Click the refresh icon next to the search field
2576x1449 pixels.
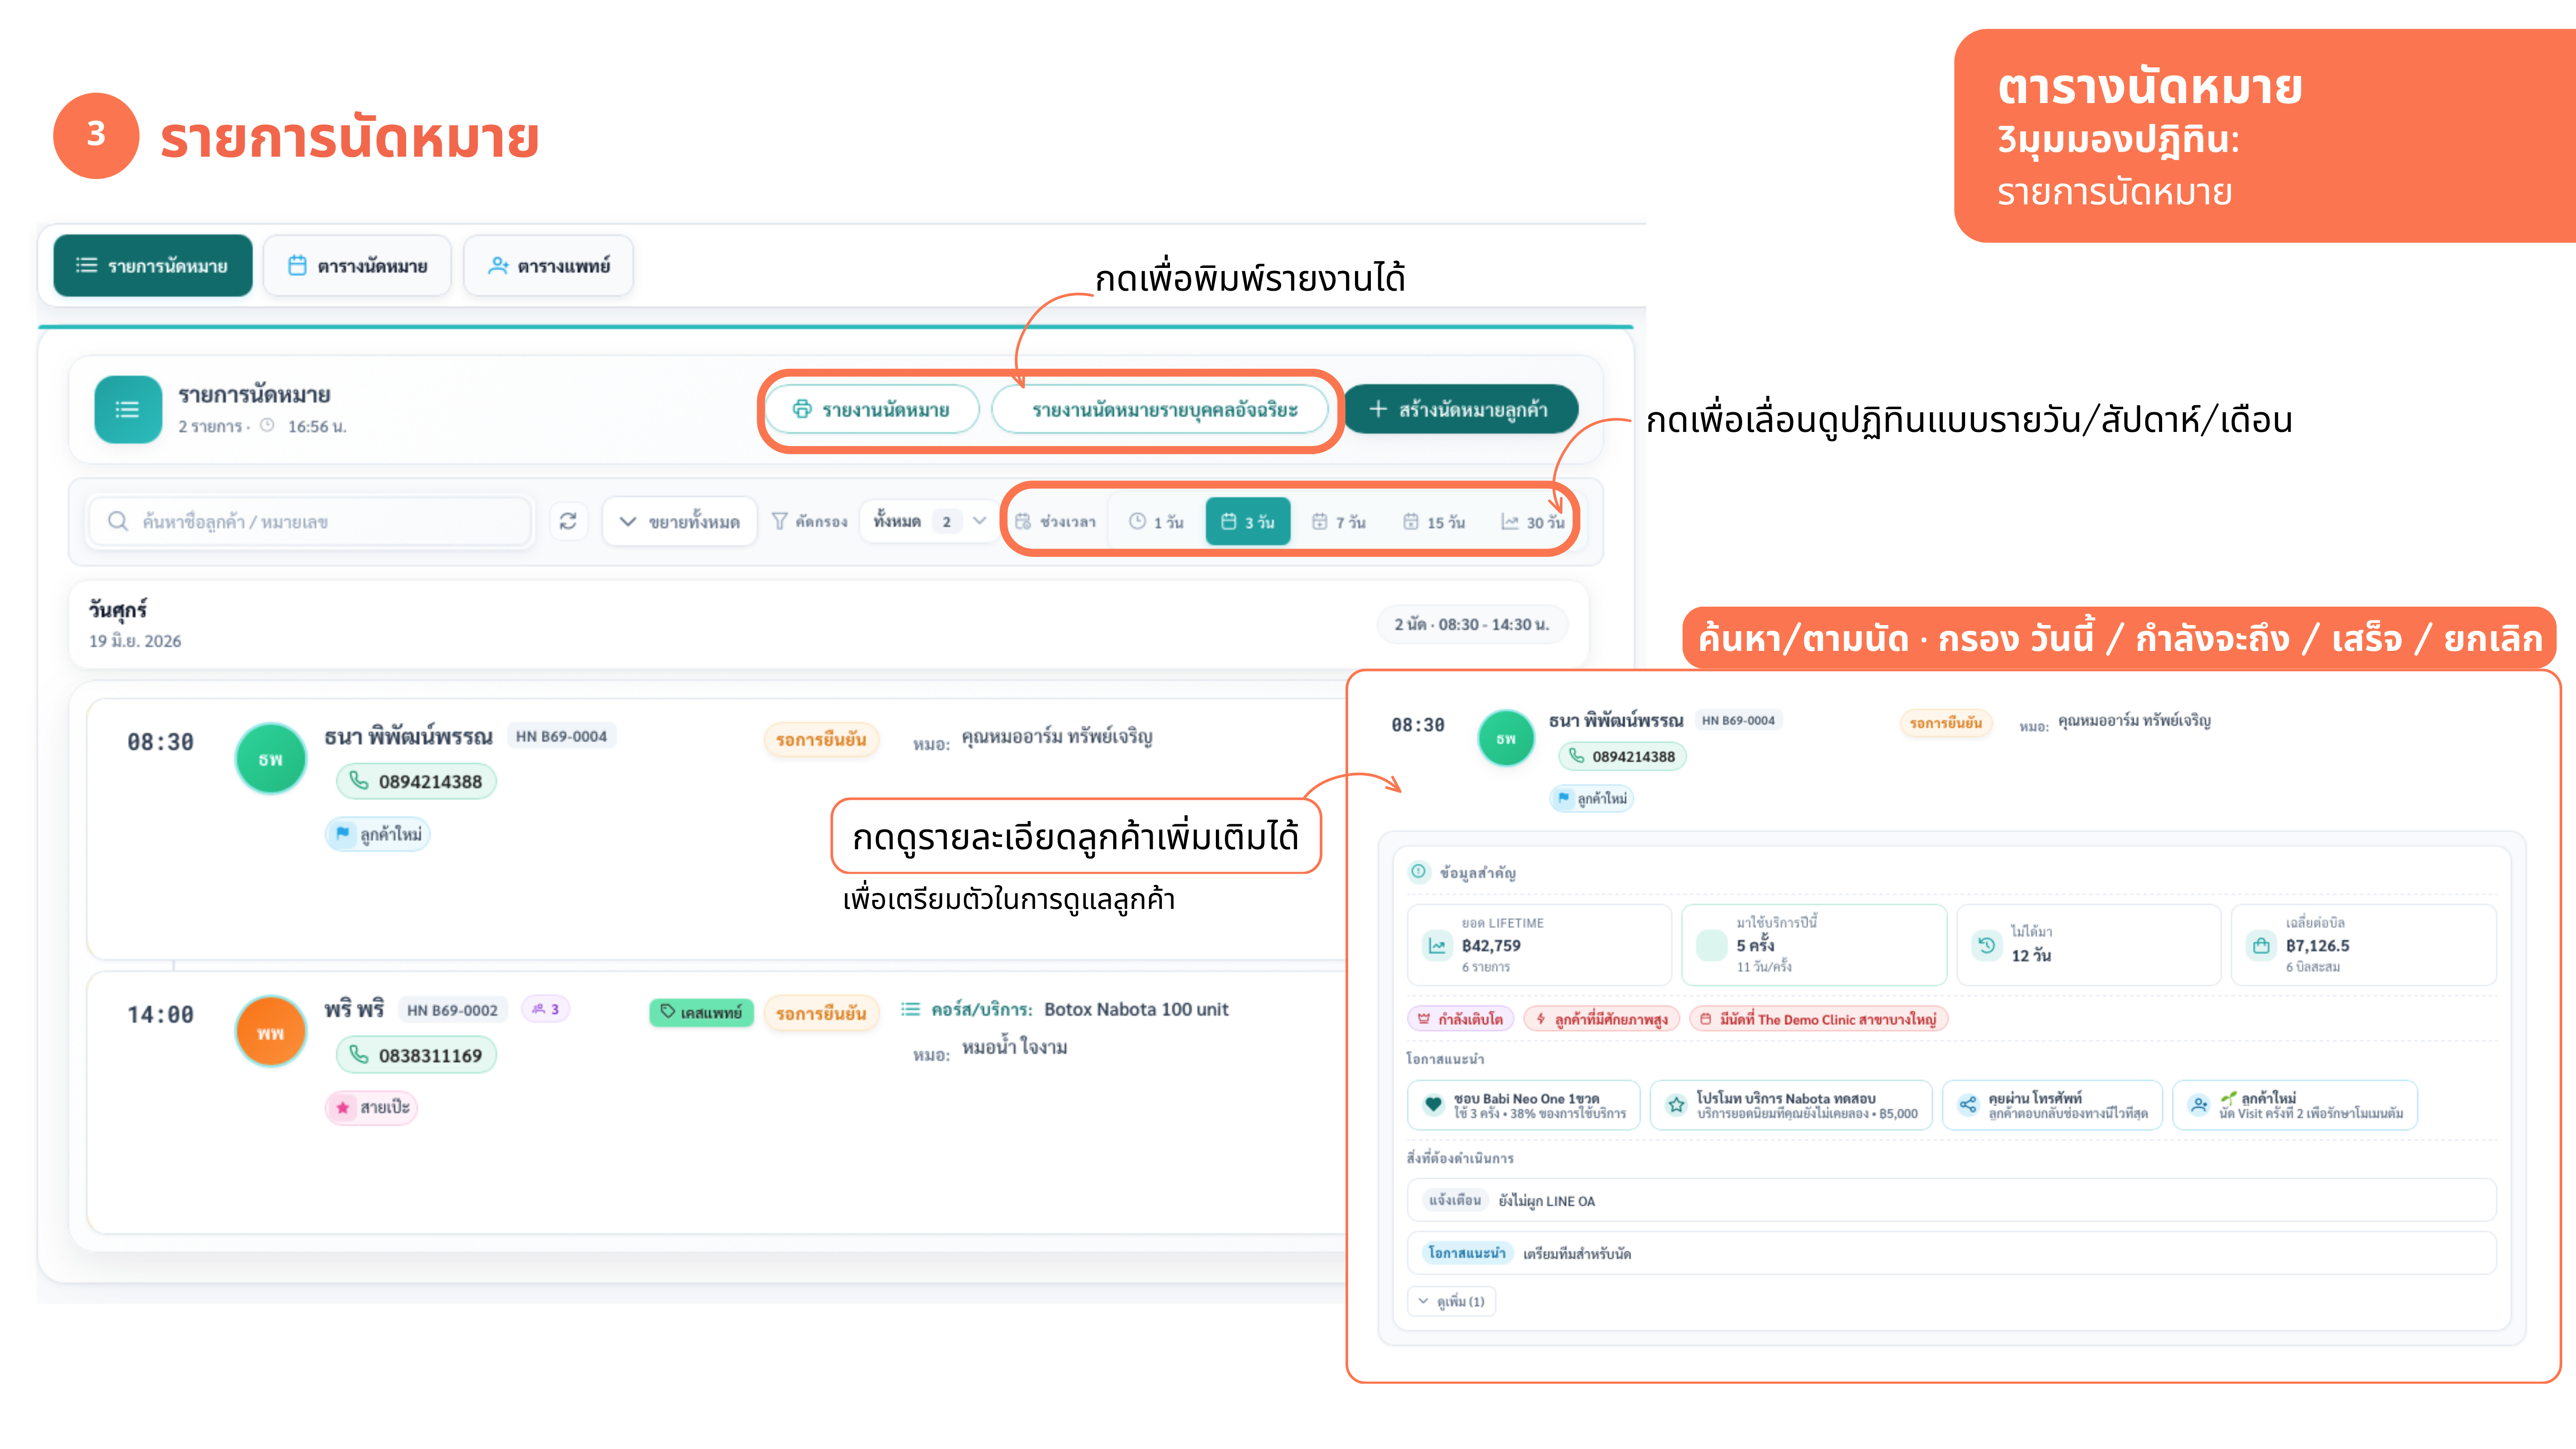point(568,521)
